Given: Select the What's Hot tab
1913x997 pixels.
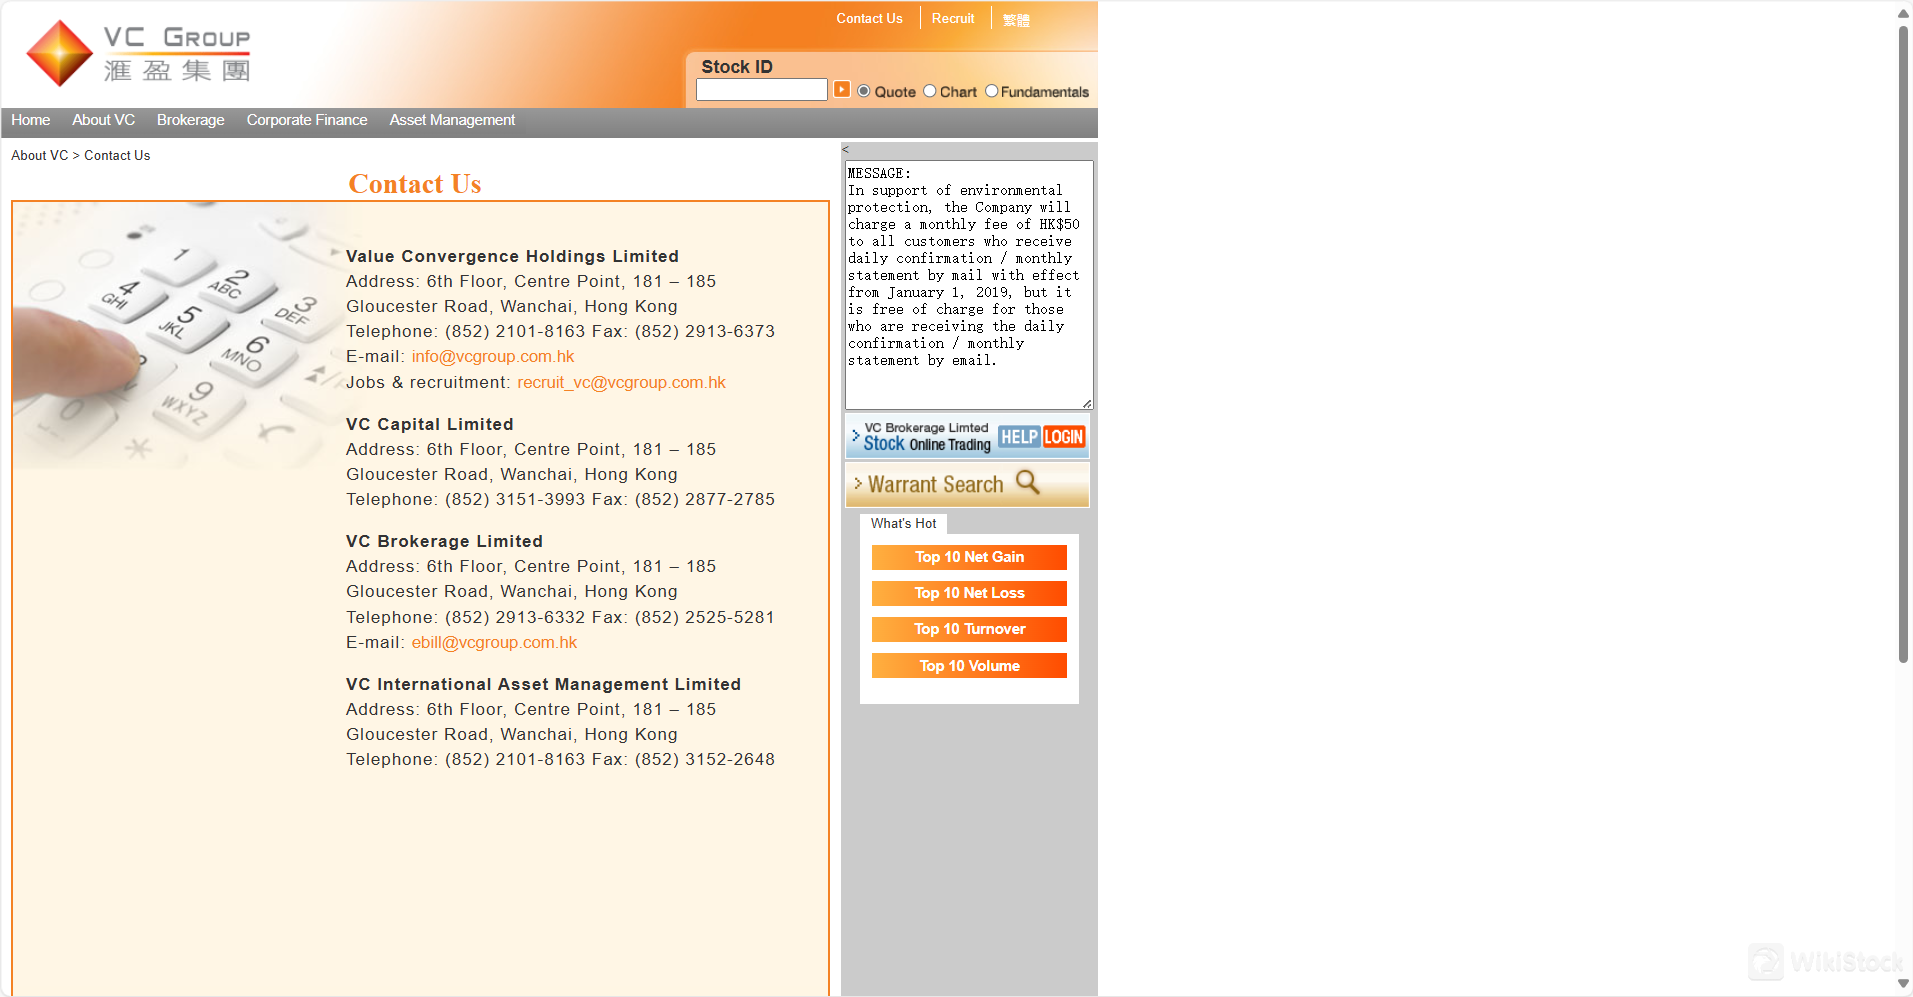Looking at the screenshot, I should tap(903, 523).
